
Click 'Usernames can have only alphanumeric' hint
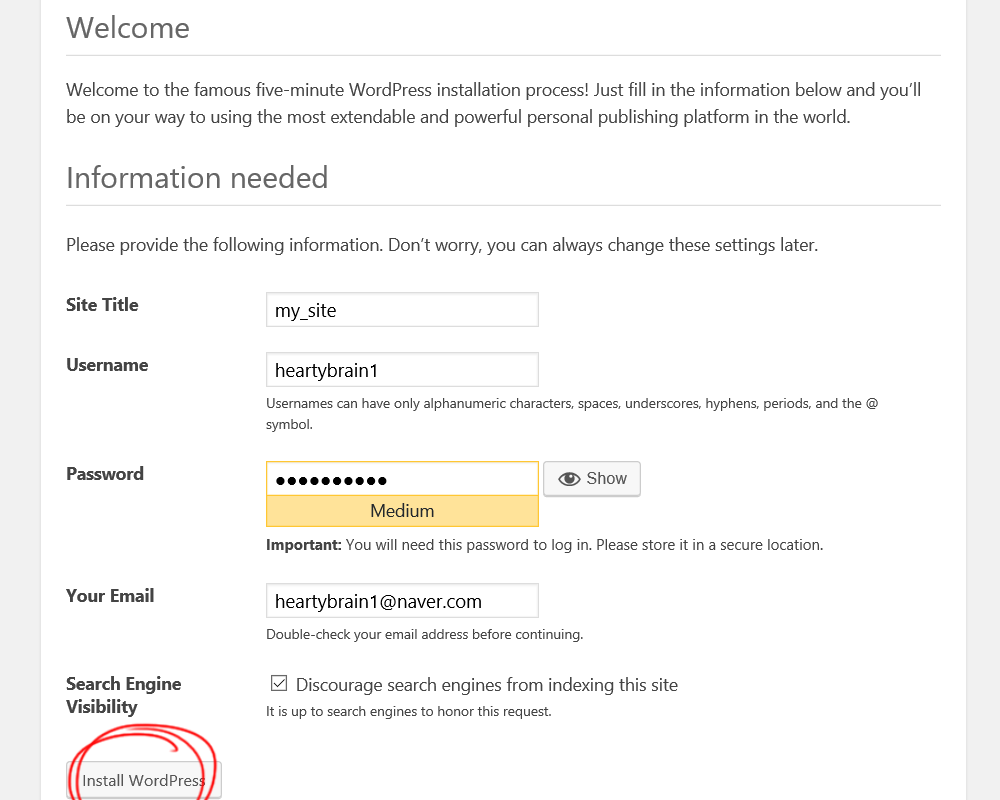[572, 413]
